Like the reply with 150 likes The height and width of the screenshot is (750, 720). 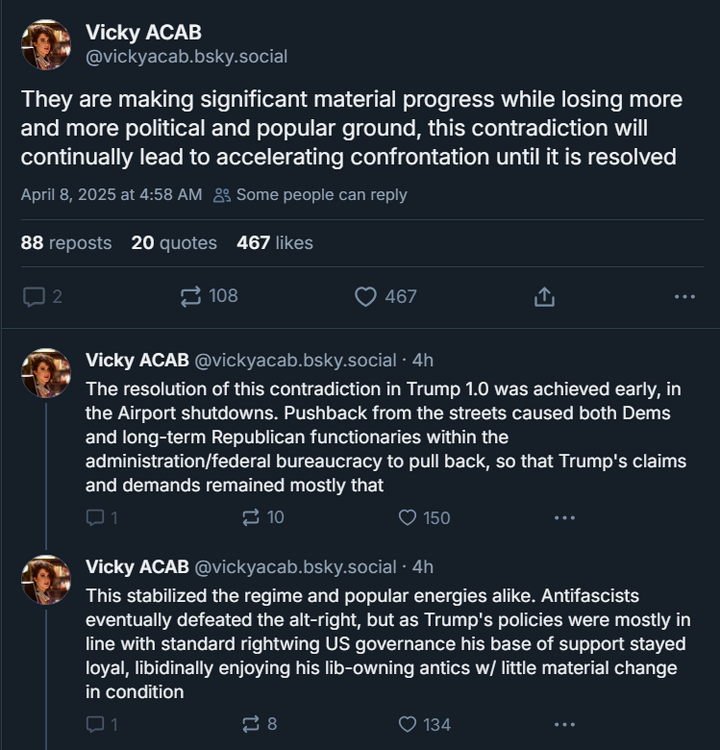(407, 517)
